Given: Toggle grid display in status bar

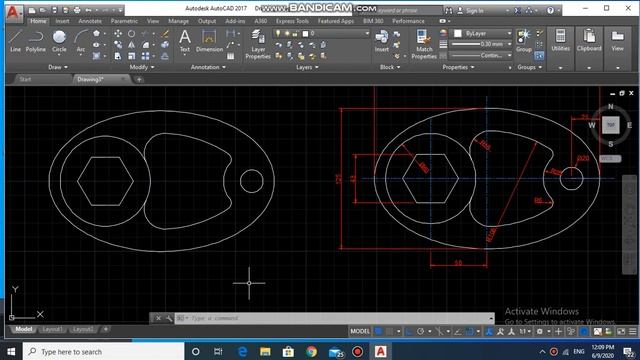Looking at the screenshot, I should pyautogui.click(x=378, y=331).
